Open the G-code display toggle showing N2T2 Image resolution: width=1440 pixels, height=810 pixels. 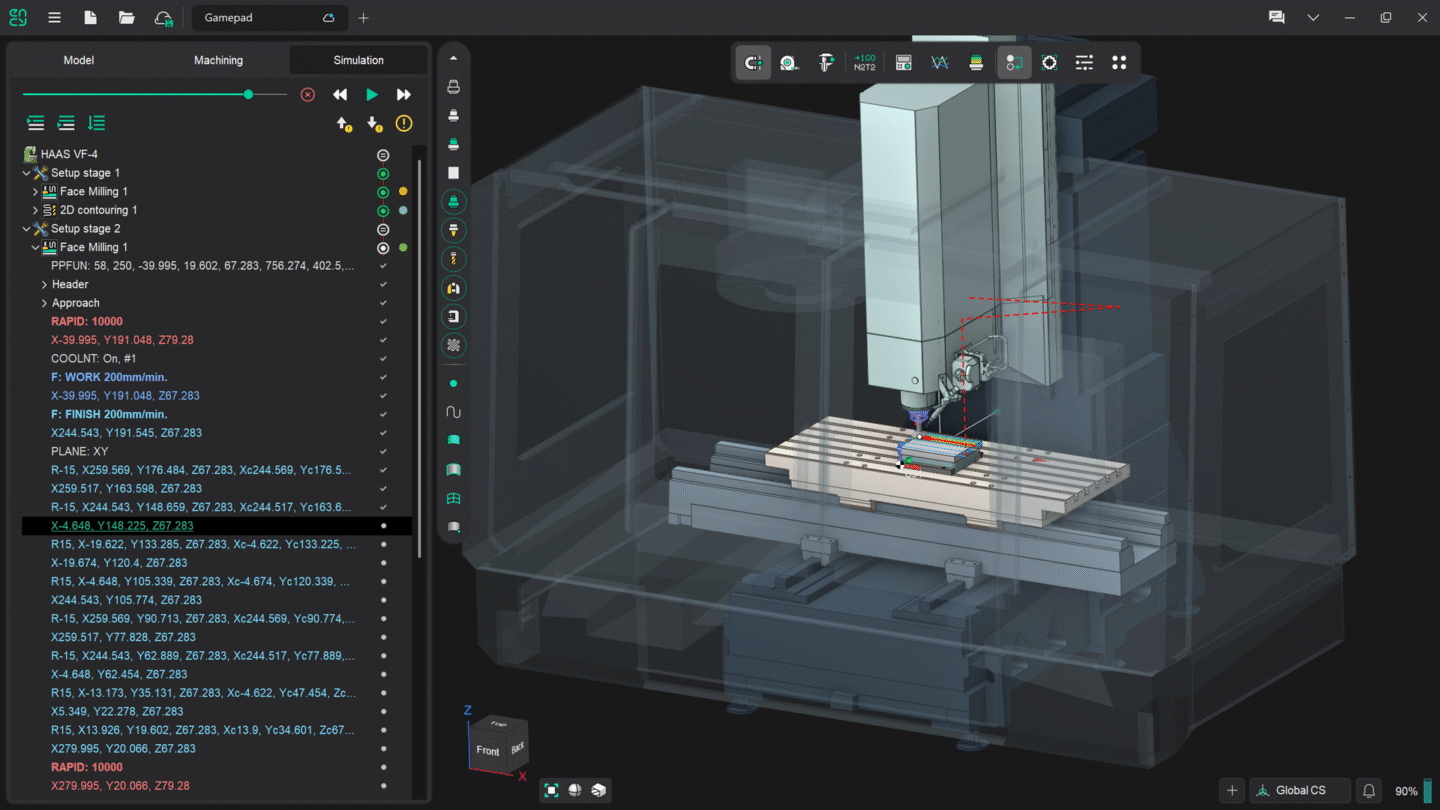tap(864, 62)
